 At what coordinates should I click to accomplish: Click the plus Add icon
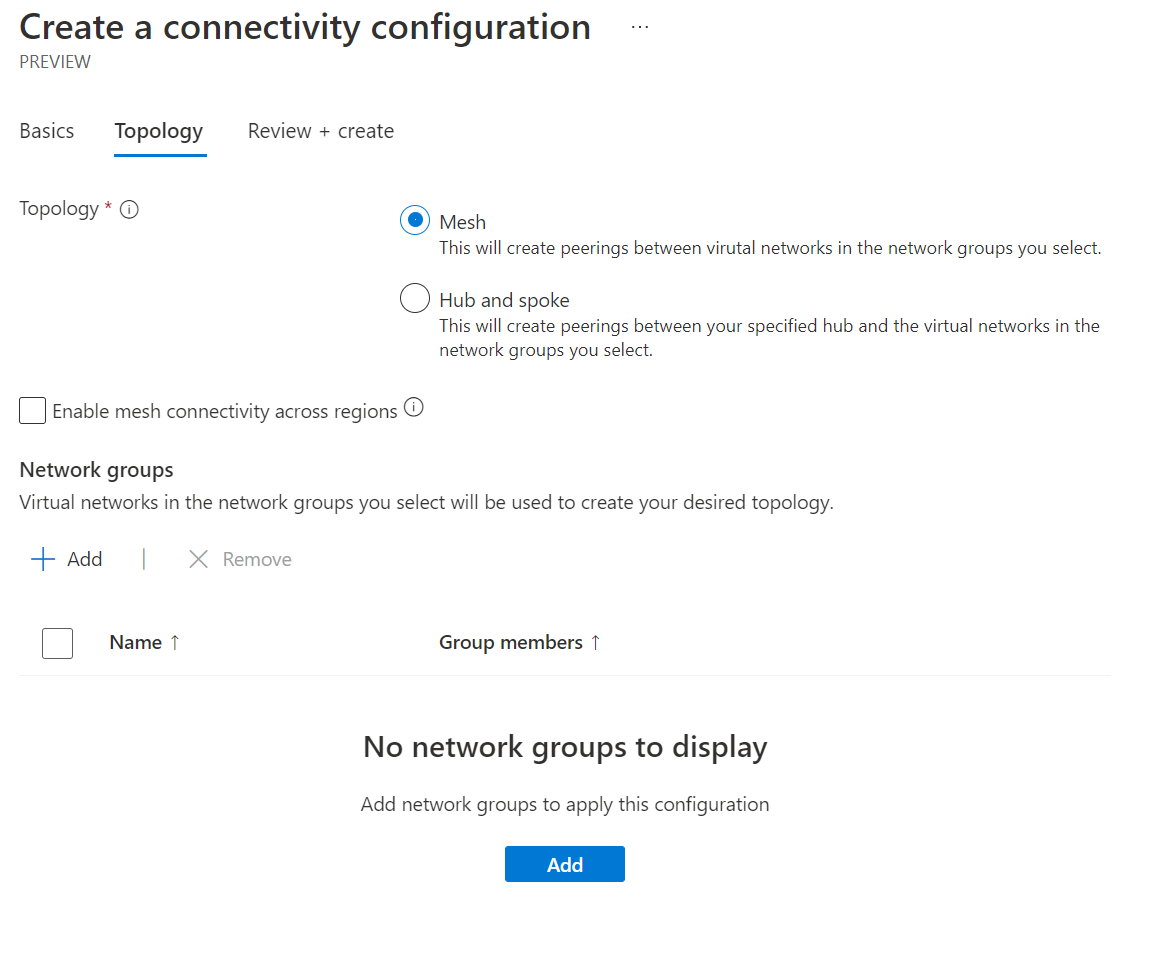[x=43, y=560]
